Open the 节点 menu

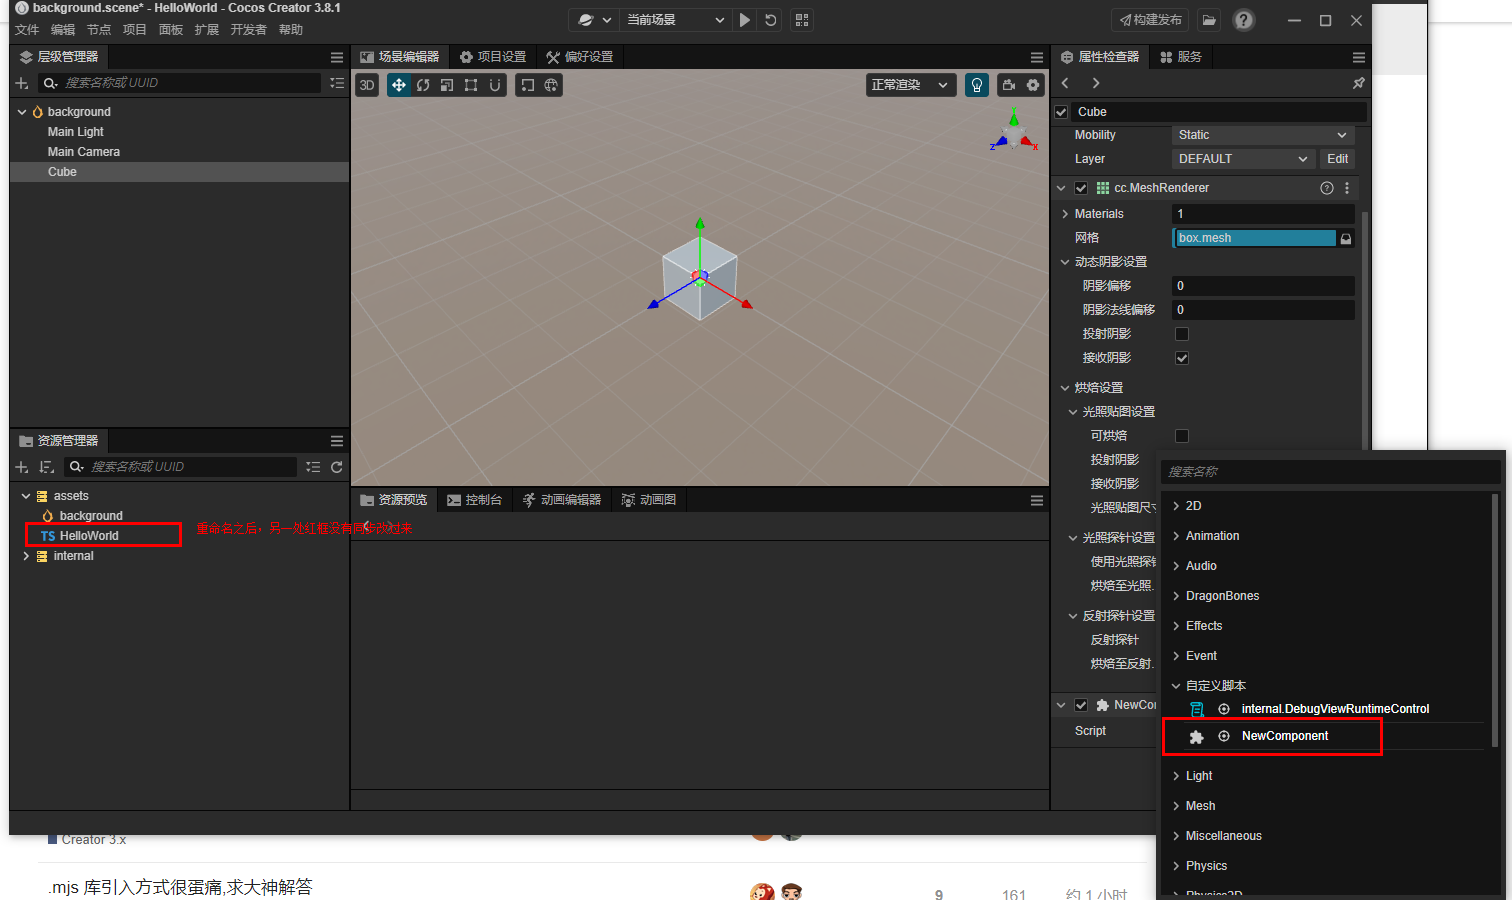coord(99,30)
